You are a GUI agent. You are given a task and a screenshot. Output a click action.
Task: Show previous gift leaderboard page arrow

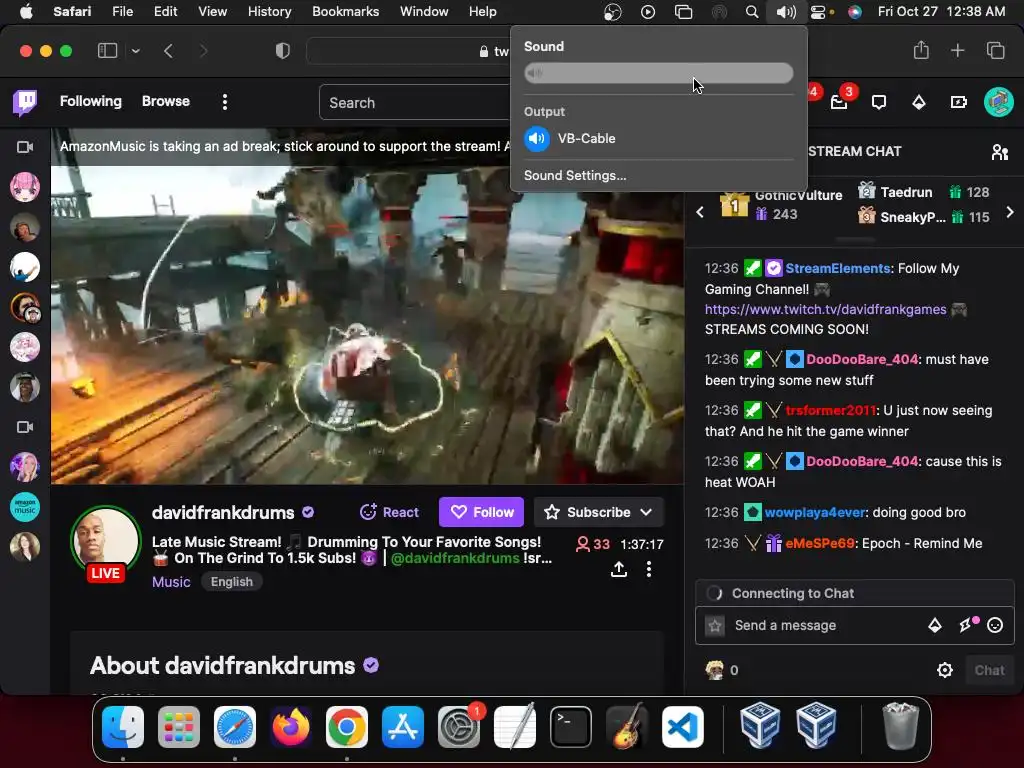700,212
